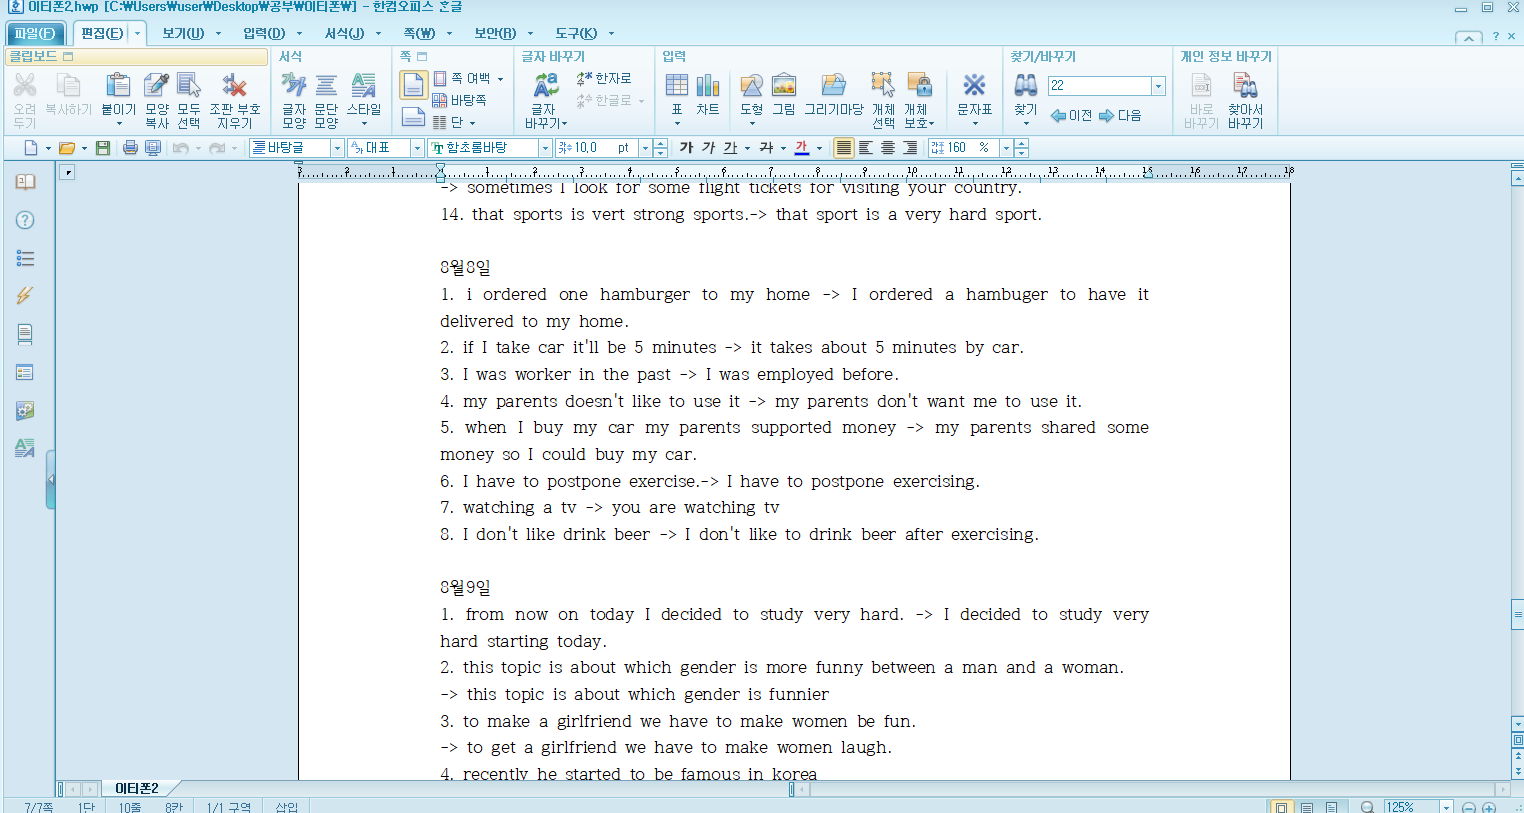This screenshot has width=1524, height=813.
Task: Click the 이전 (Previous) search button
Action: pyautogui.click(x=1071, y=116)
